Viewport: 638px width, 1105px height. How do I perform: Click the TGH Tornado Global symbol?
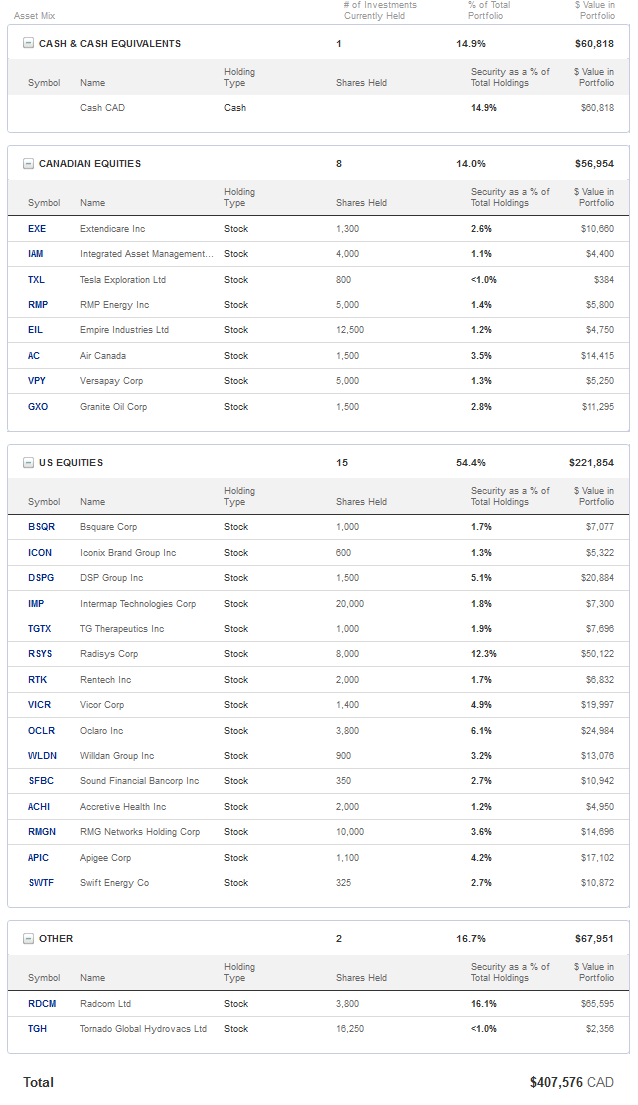coord(38,1029)
